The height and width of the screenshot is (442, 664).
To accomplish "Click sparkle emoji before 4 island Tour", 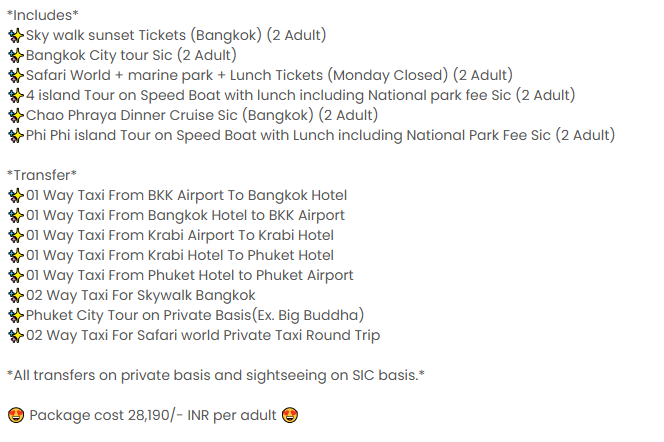I will pyautogui.click(x=16, y=95).
